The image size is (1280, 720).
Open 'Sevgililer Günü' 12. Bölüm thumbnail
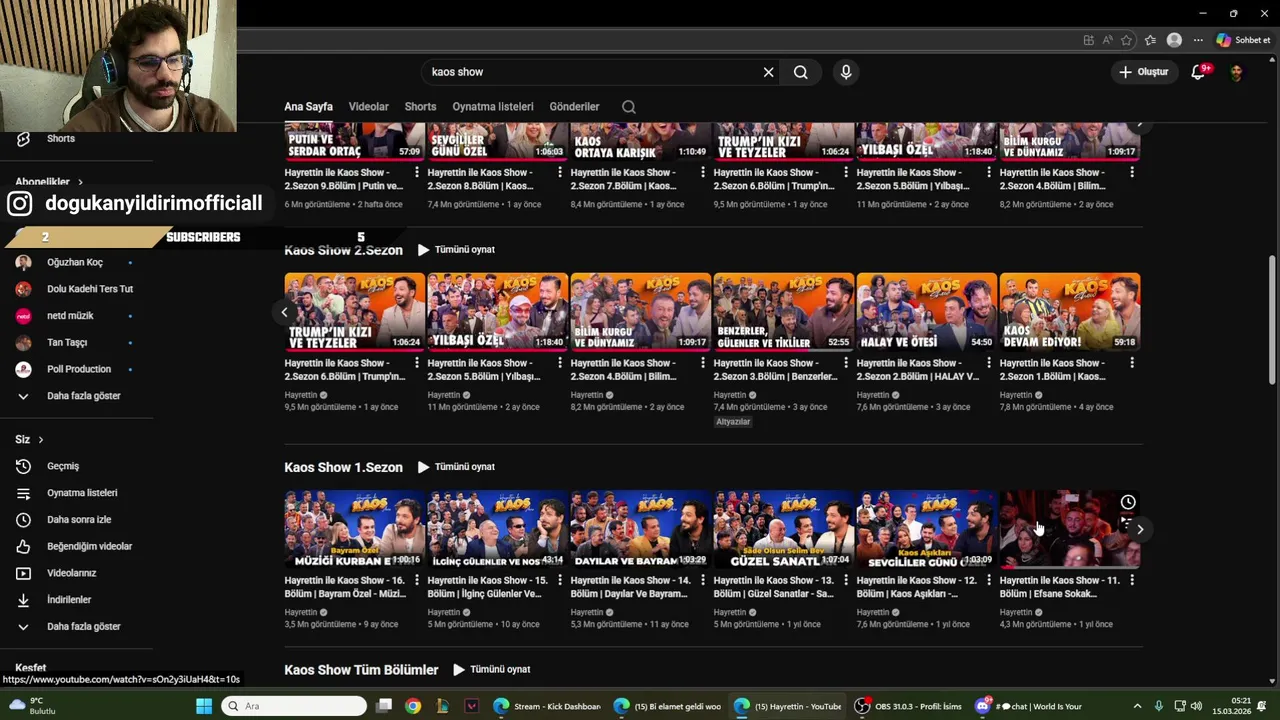coord(927,529)
